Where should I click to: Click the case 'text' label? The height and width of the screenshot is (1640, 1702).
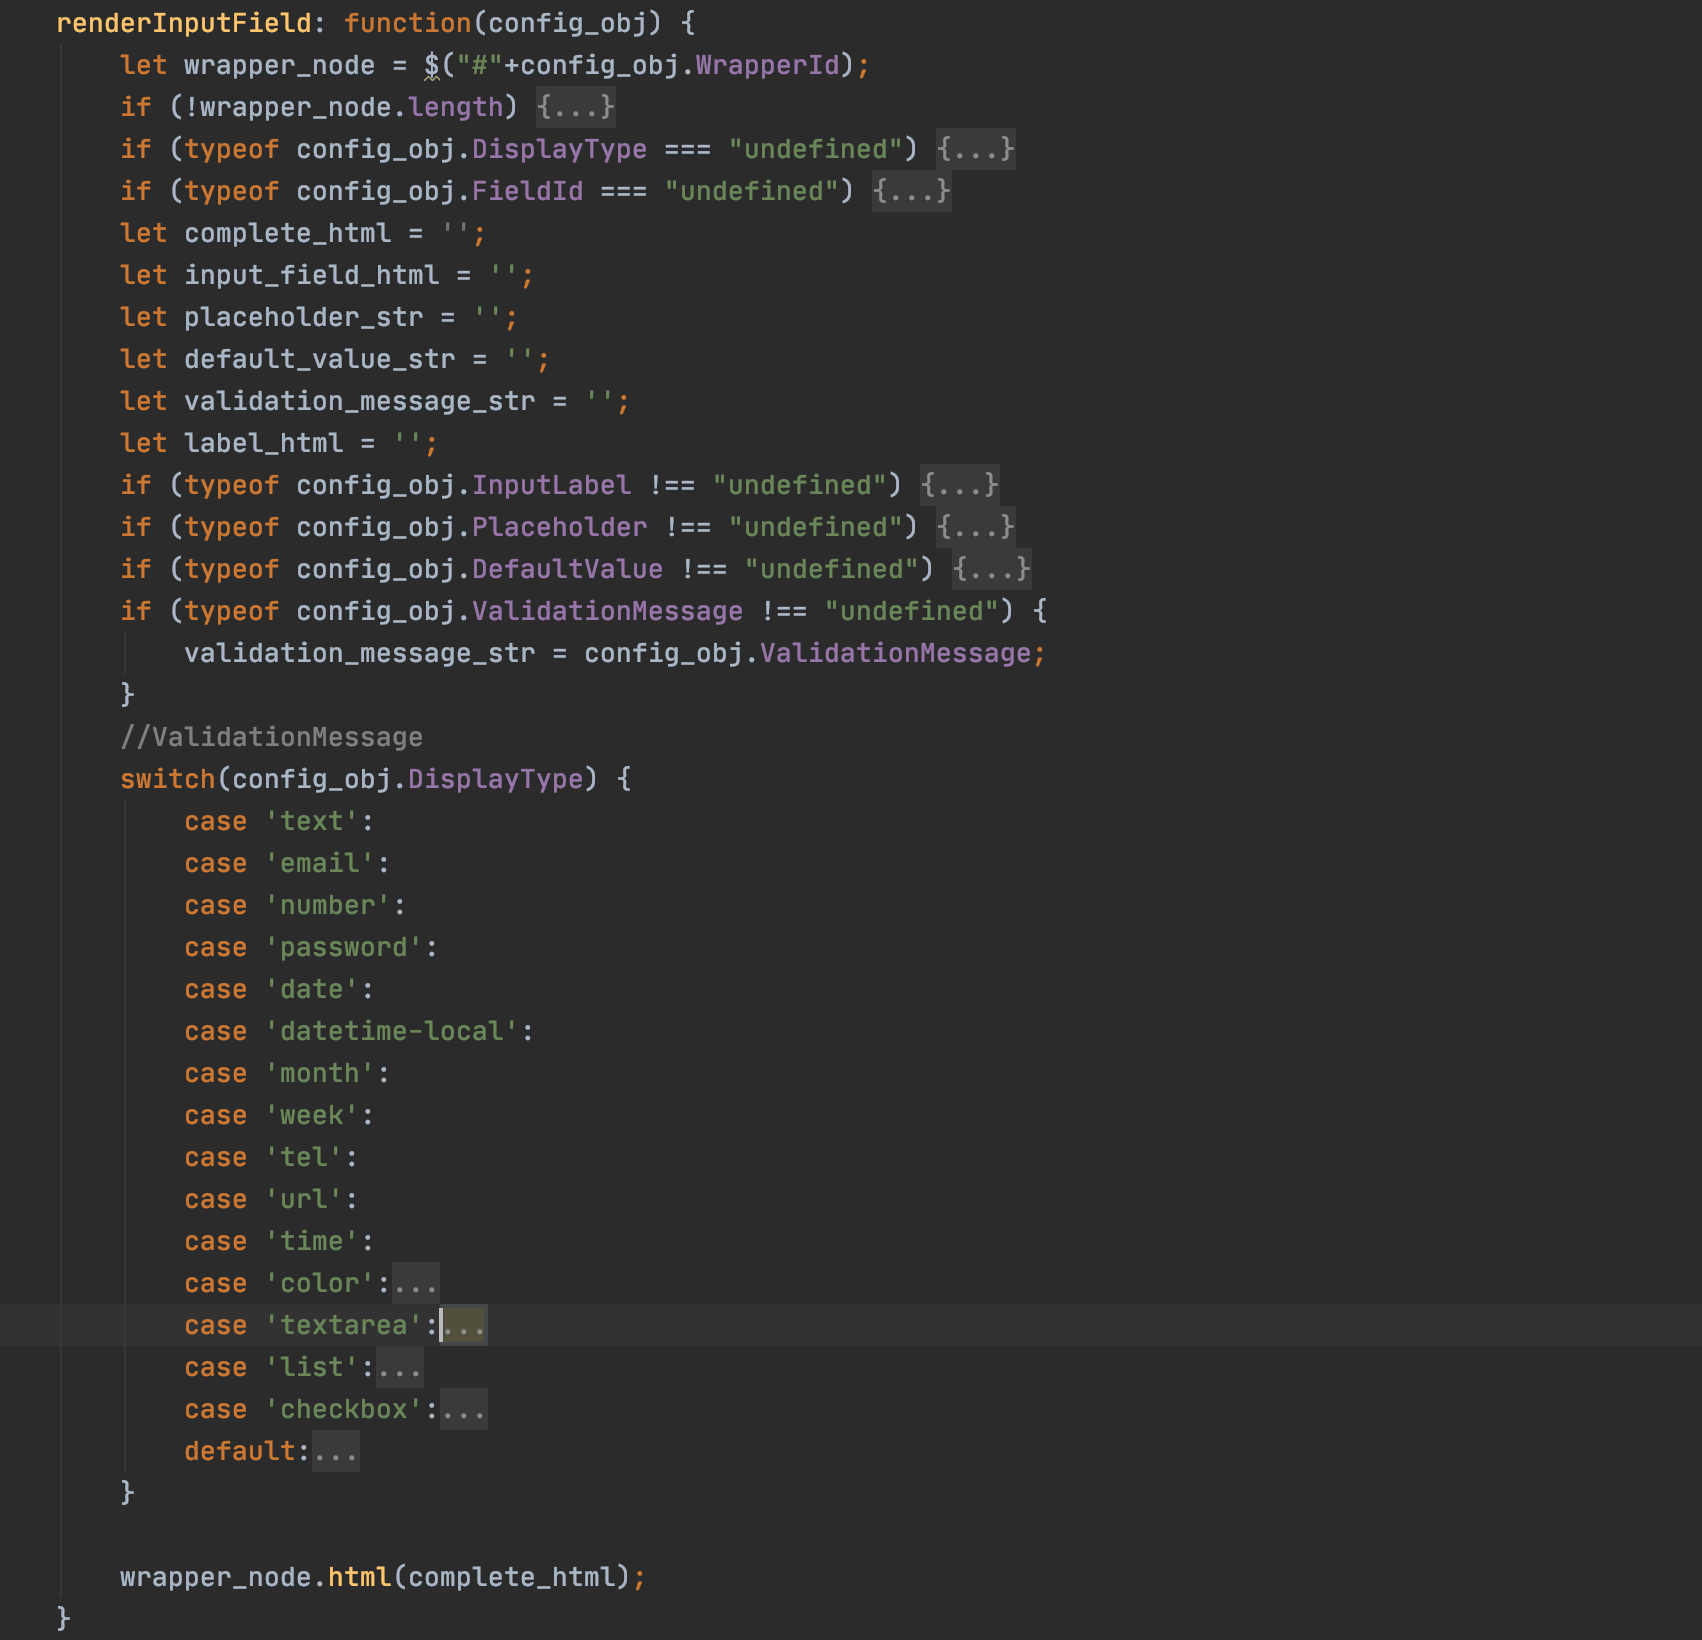click(278, 821)
